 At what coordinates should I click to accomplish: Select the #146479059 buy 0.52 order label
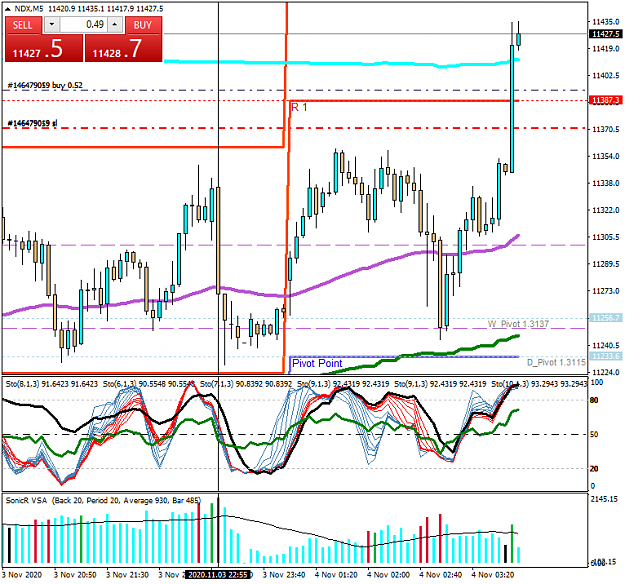pyautogui.click(x=45, y=85)
